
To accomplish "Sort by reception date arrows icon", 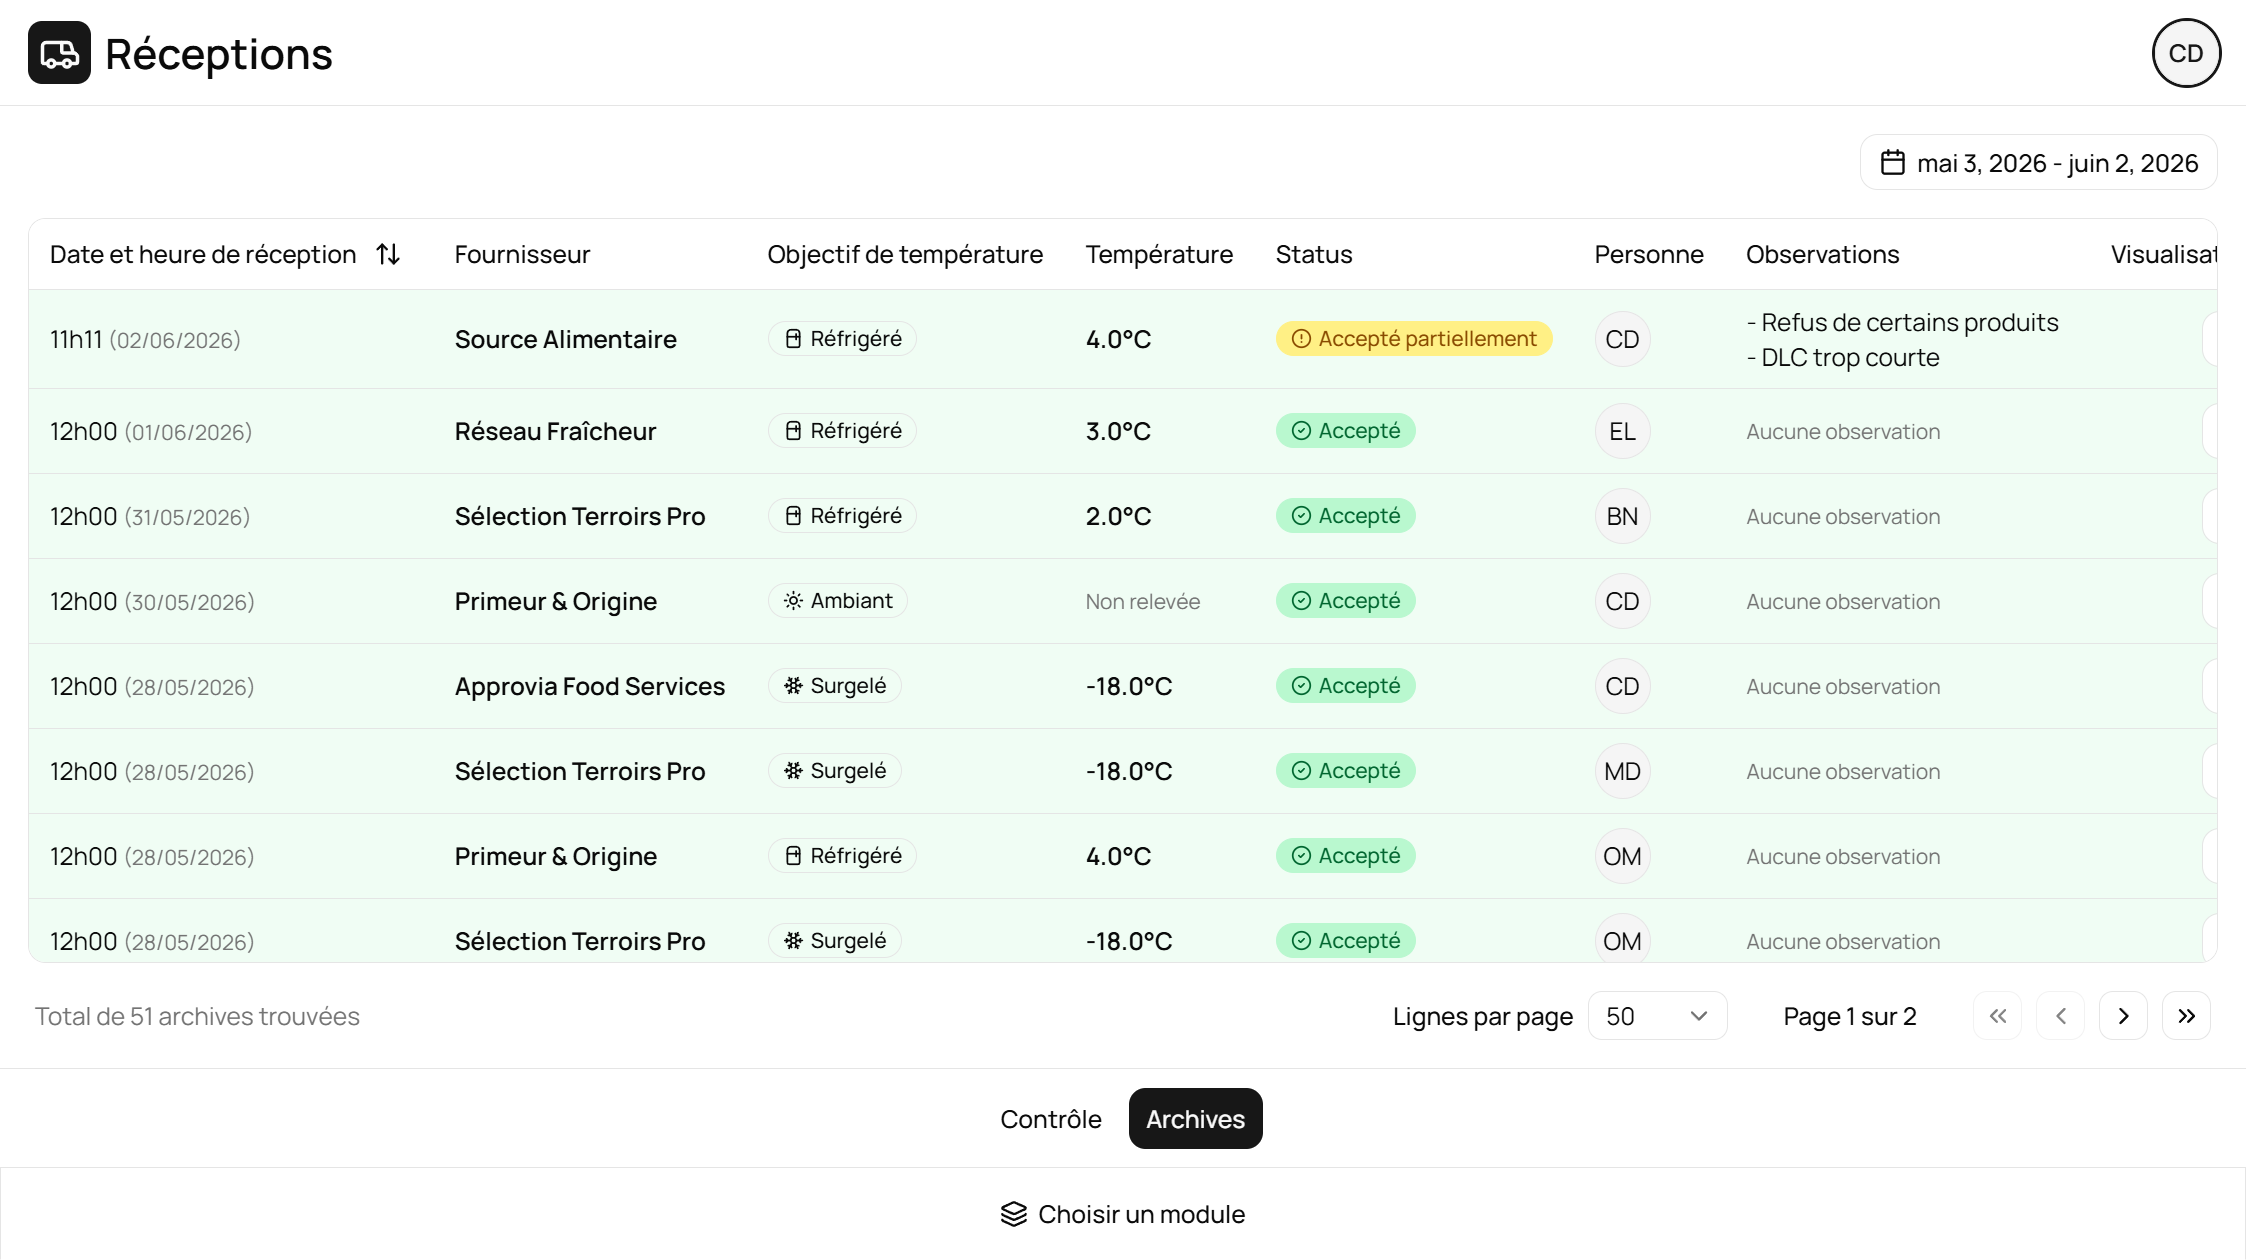I will pos(388,254).
